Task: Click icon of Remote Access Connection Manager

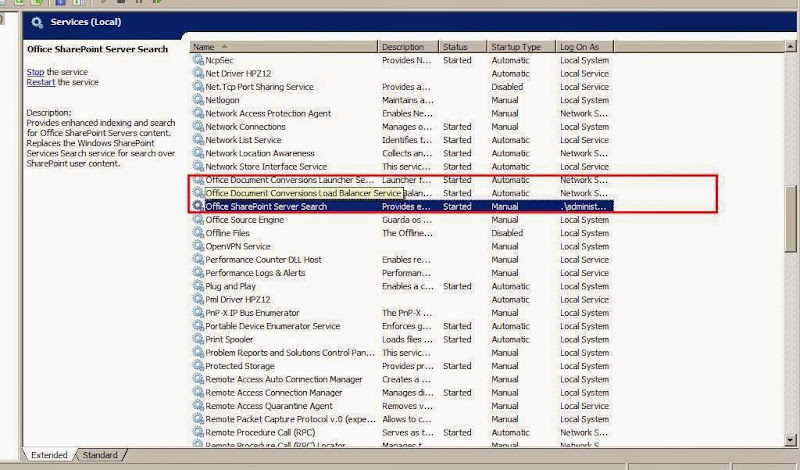Action: (197, 392)
